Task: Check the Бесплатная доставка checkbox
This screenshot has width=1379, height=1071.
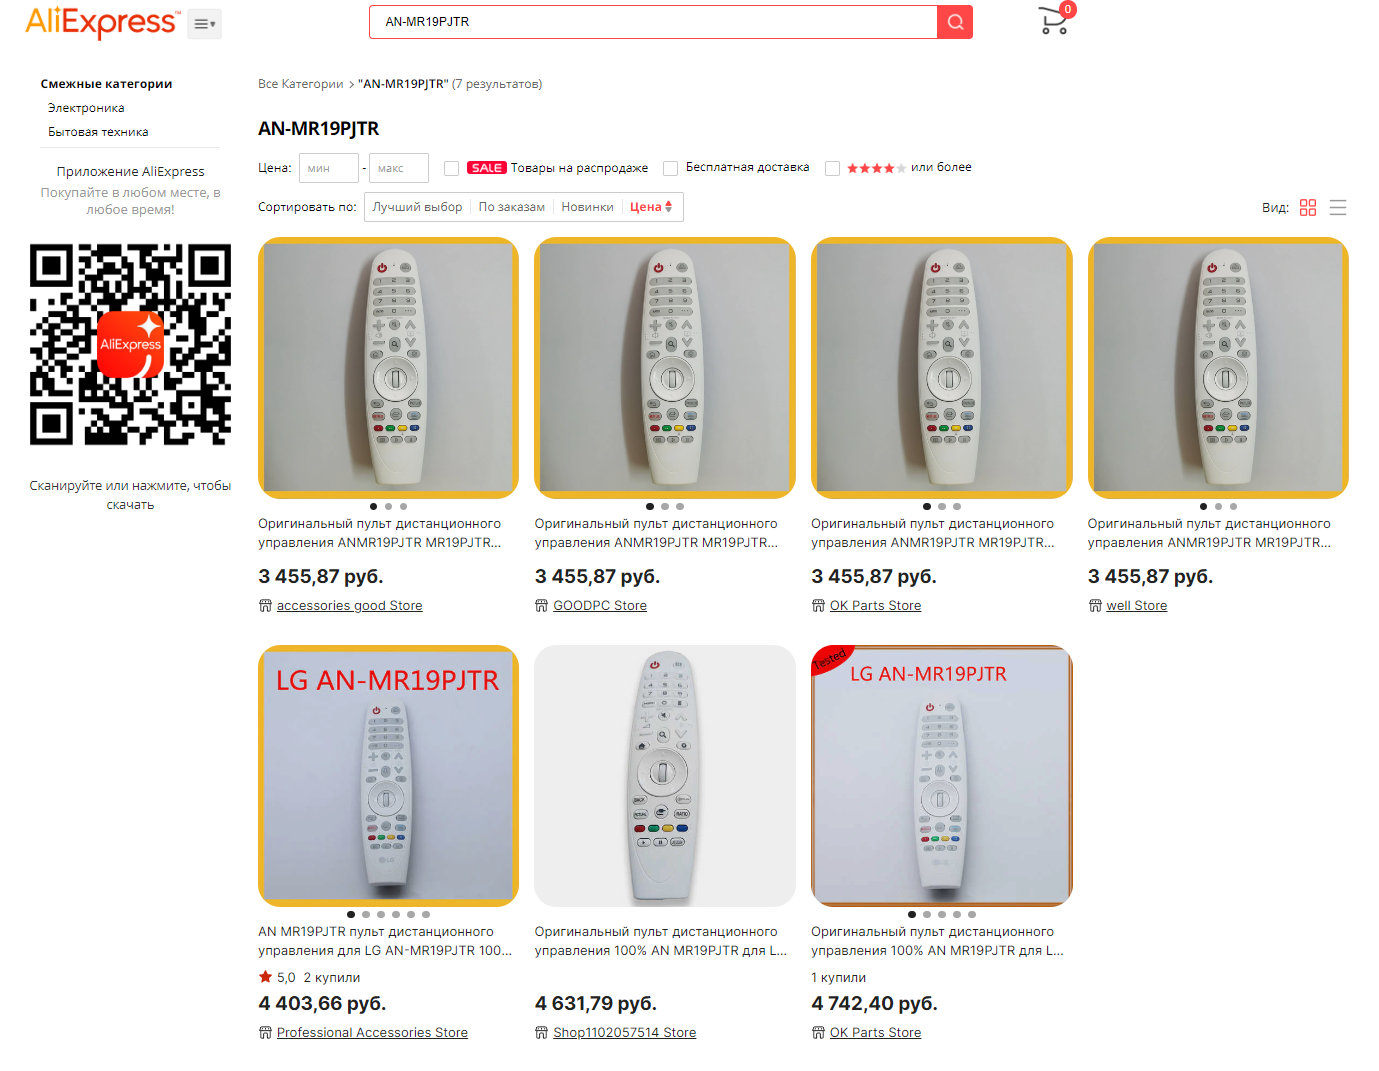Action: (x=671, y=168)
